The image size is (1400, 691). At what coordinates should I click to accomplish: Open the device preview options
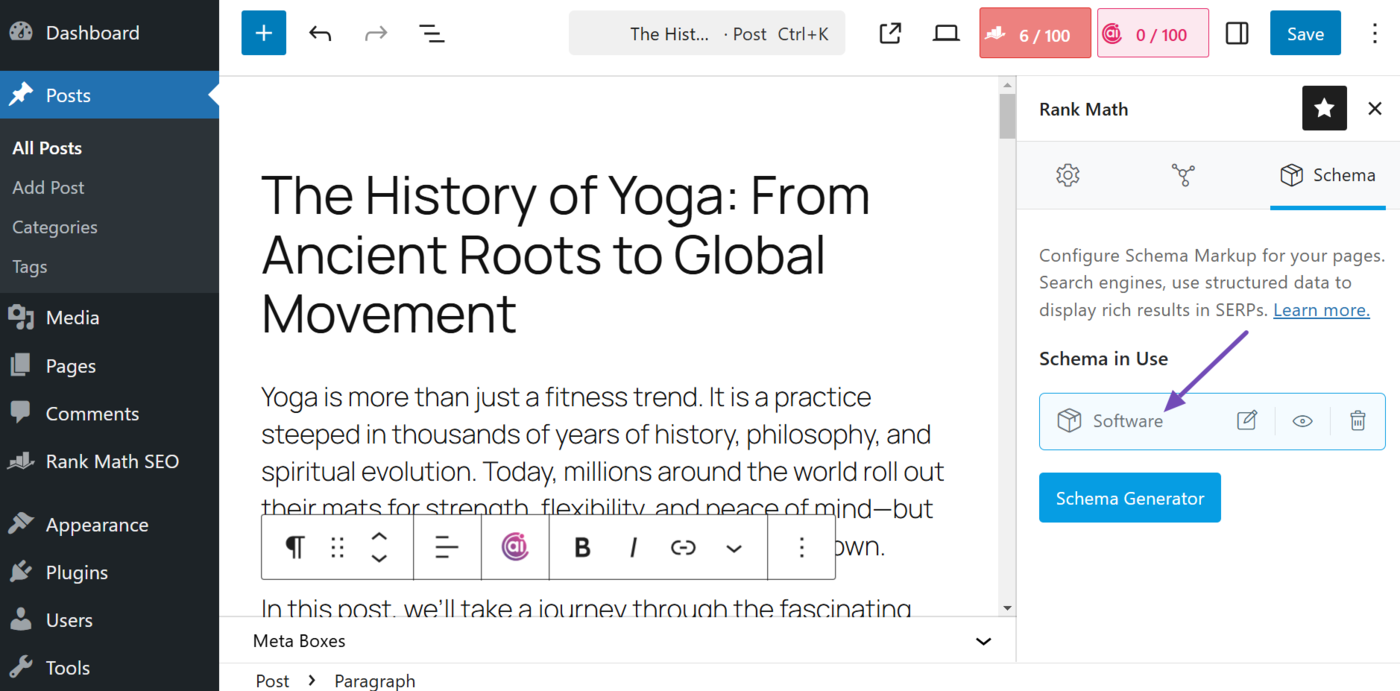(x=946, y=34)
